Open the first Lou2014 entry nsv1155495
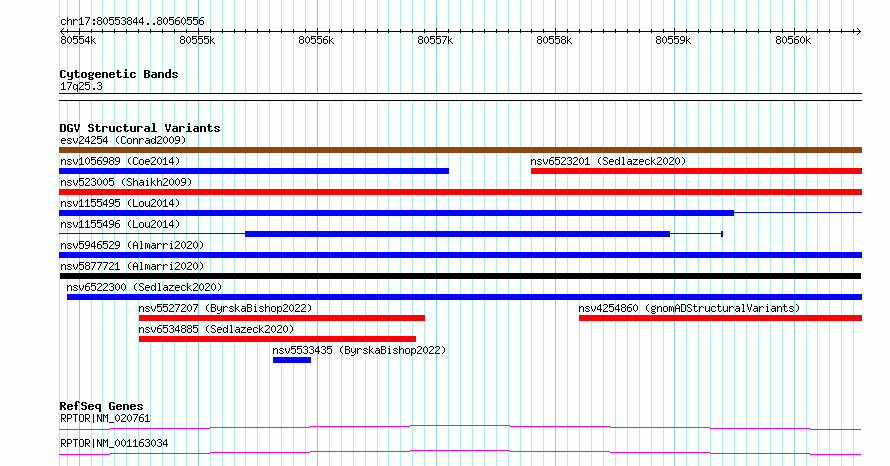 120,203
